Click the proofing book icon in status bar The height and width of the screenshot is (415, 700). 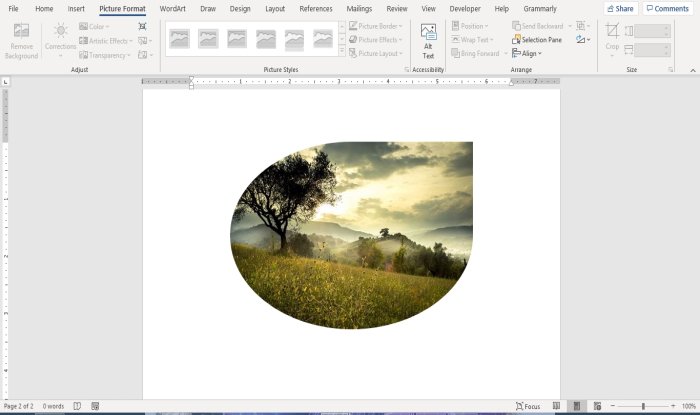(x=77, y=406)
